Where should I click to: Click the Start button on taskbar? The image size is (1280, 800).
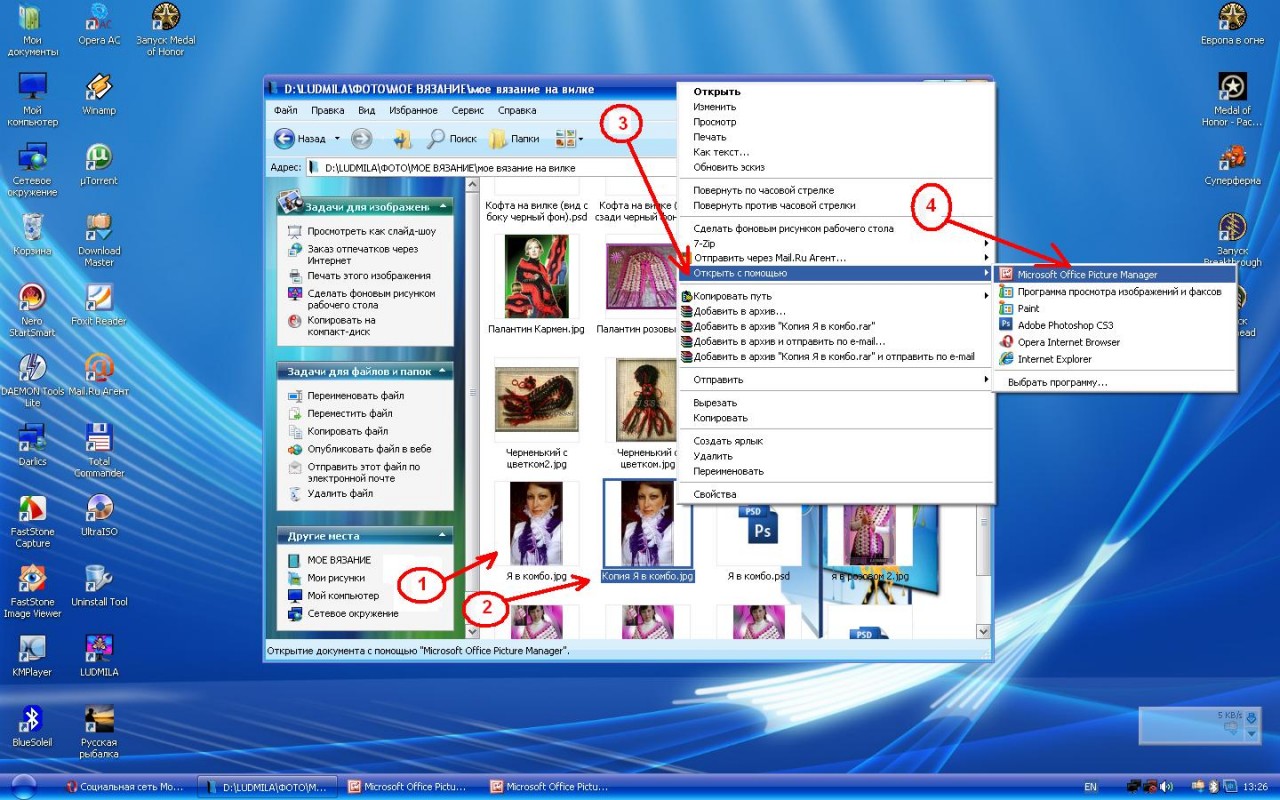pos(24,786)
